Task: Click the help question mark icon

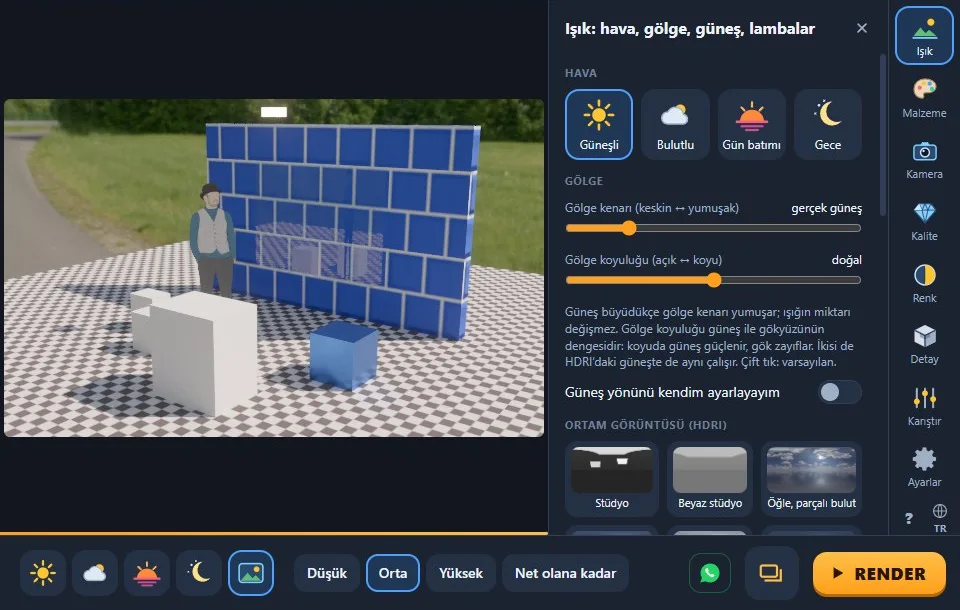Action: click(x=909, y=518)
